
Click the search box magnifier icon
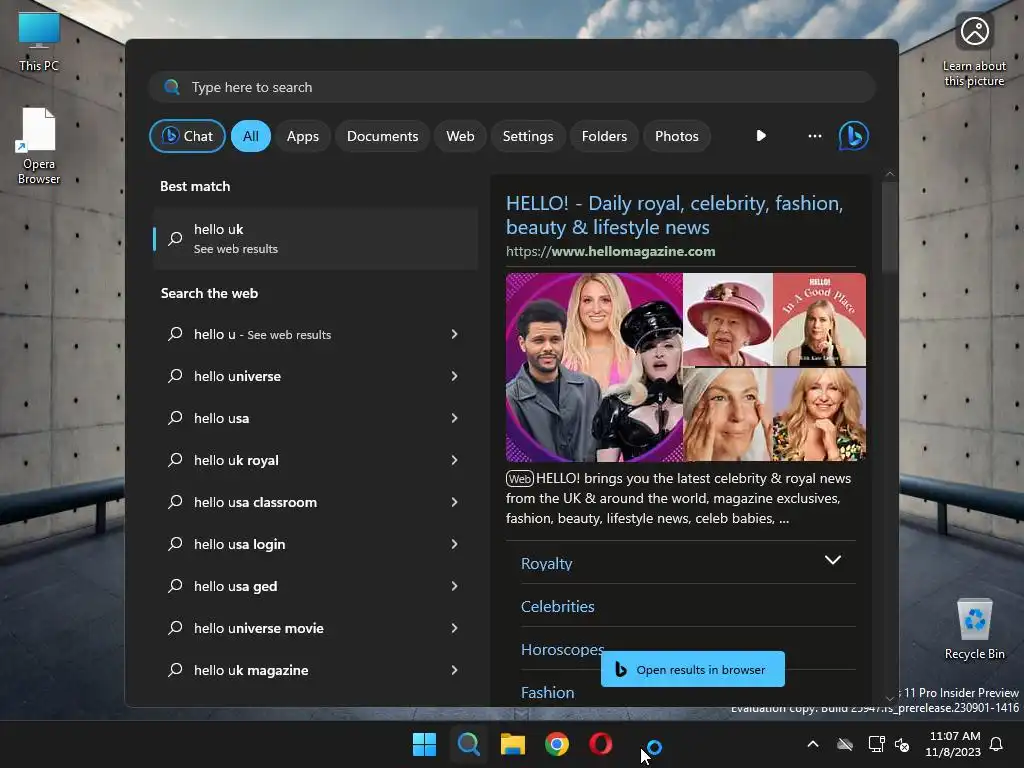click(x=172, y=87)
